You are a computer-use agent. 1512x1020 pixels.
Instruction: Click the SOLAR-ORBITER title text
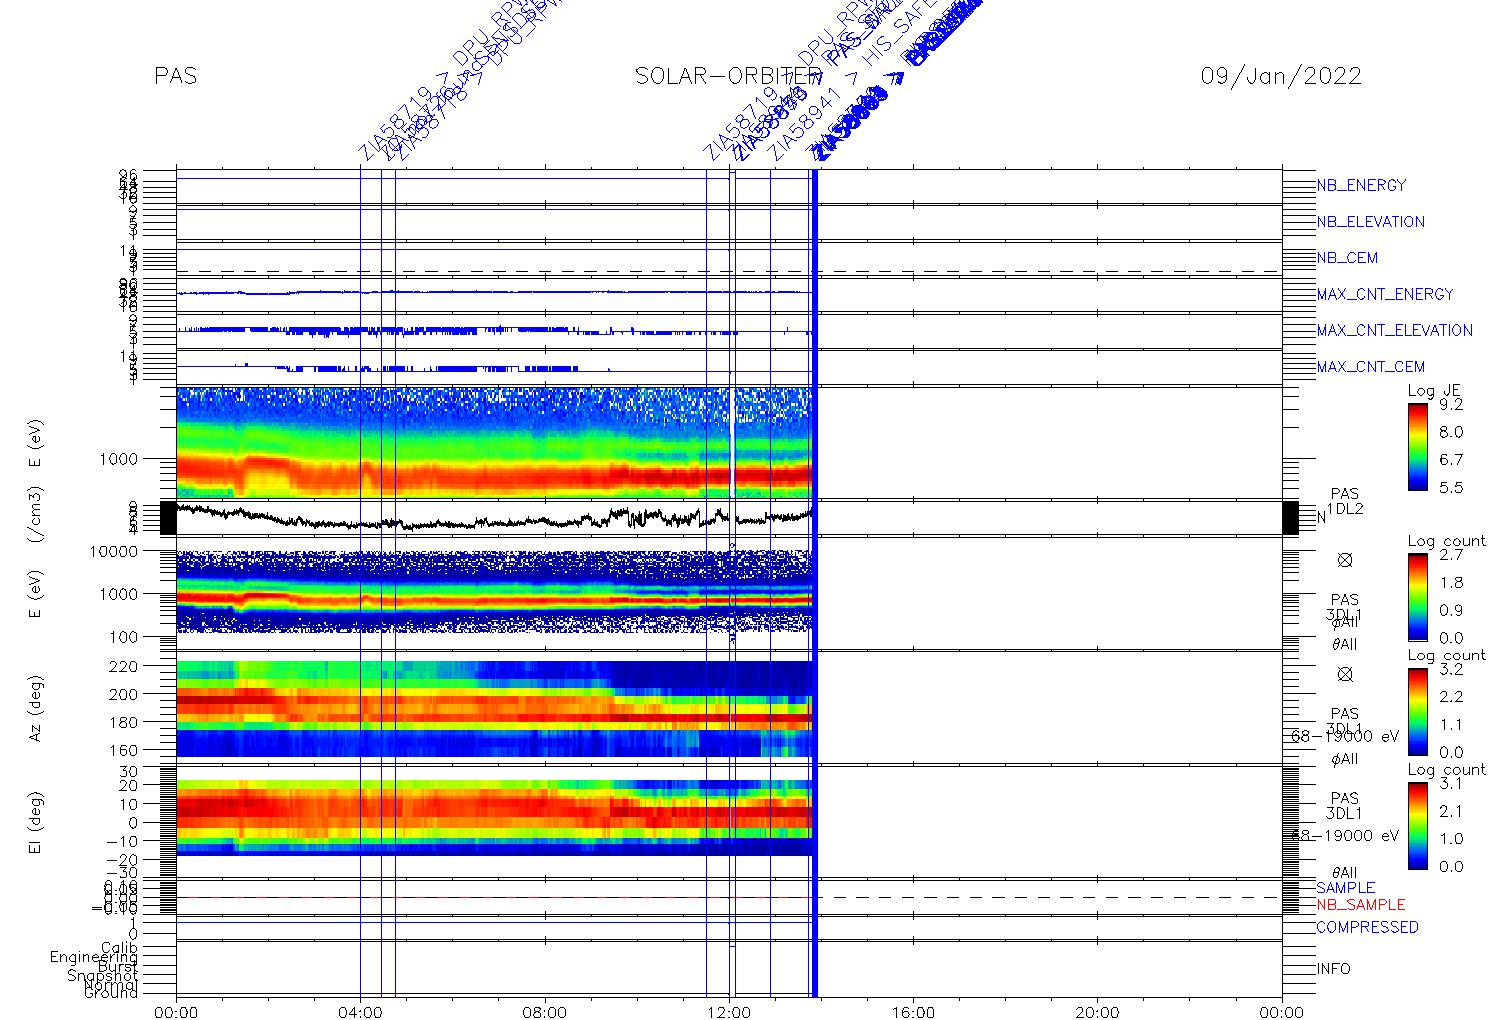[x=728, y=76]
